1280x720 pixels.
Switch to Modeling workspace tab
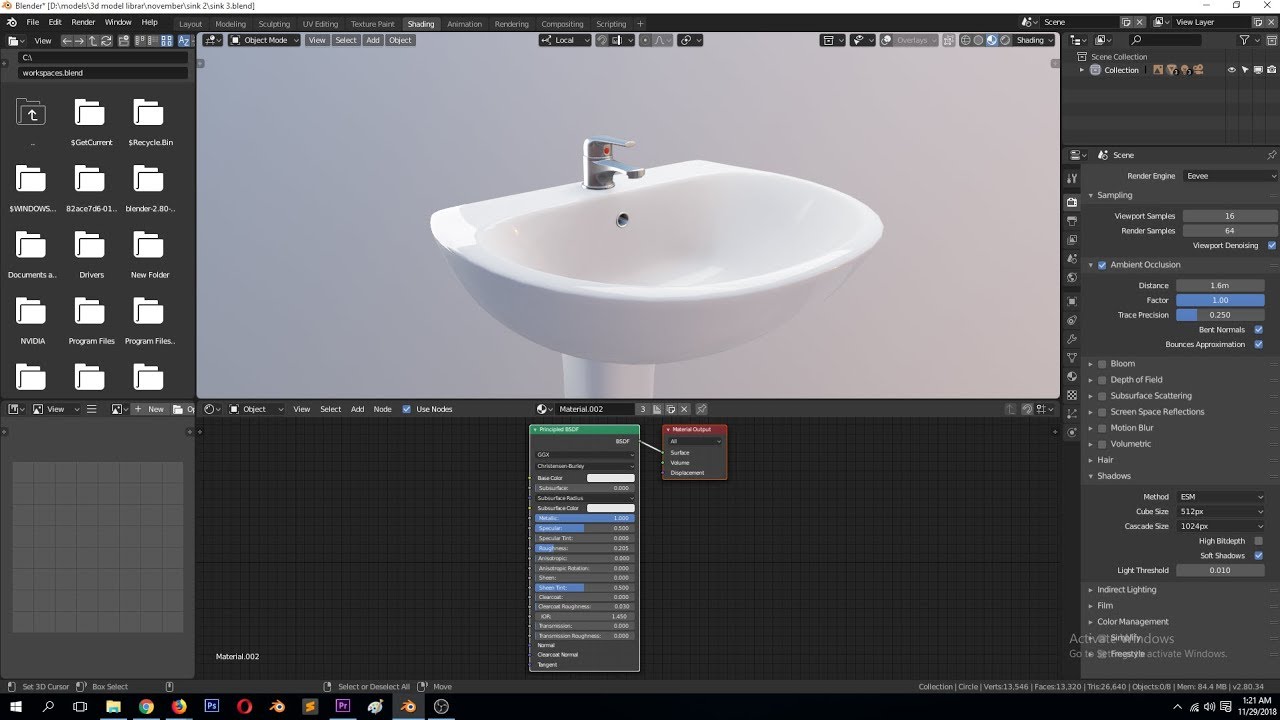click(230, 24)
